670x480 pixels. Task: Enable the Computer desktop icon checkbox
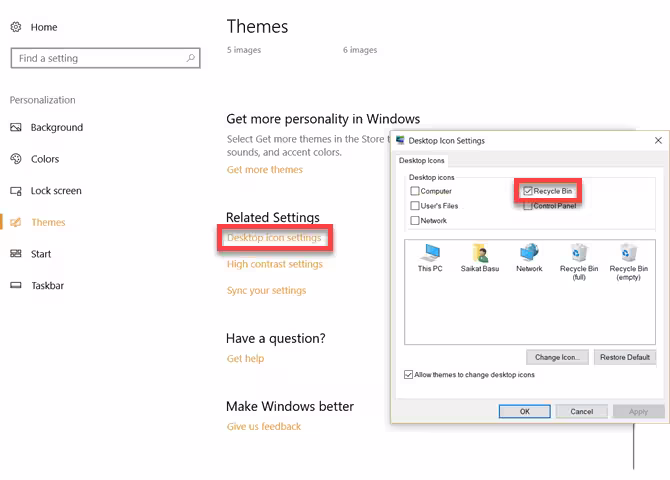414,191
